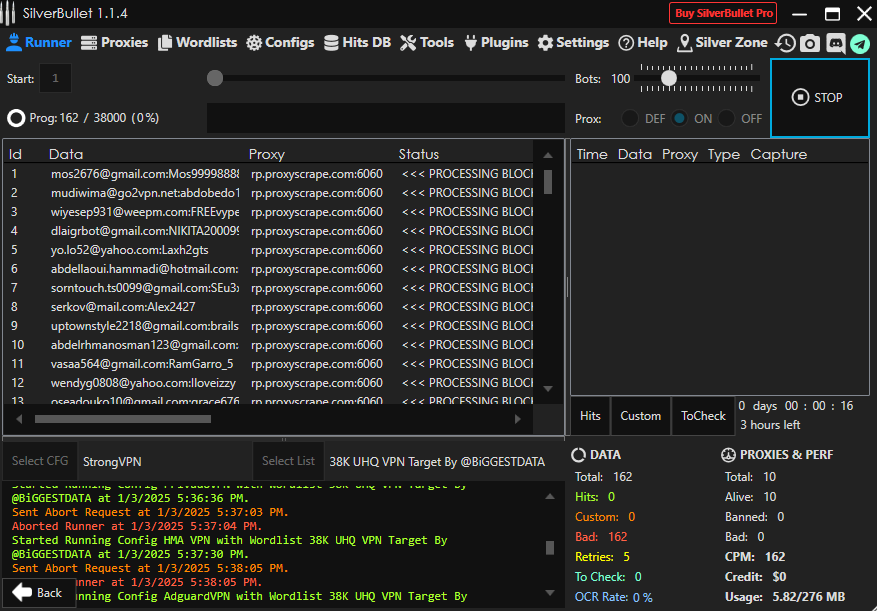This screenshot has height=611, width=877.
Task: Select the DEF proxy radio option
Action: (x=630, y=118)
